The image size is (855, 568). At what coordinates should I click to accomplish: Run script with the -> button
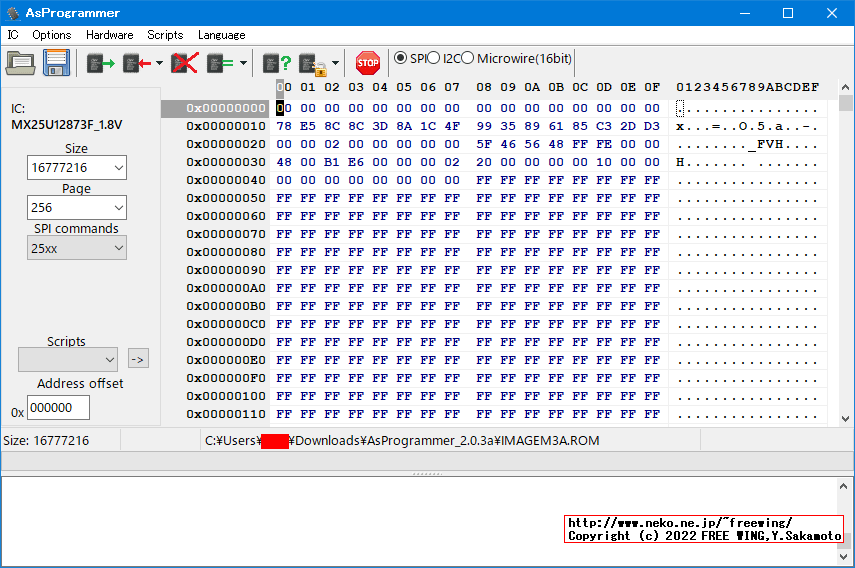(139, 359)
